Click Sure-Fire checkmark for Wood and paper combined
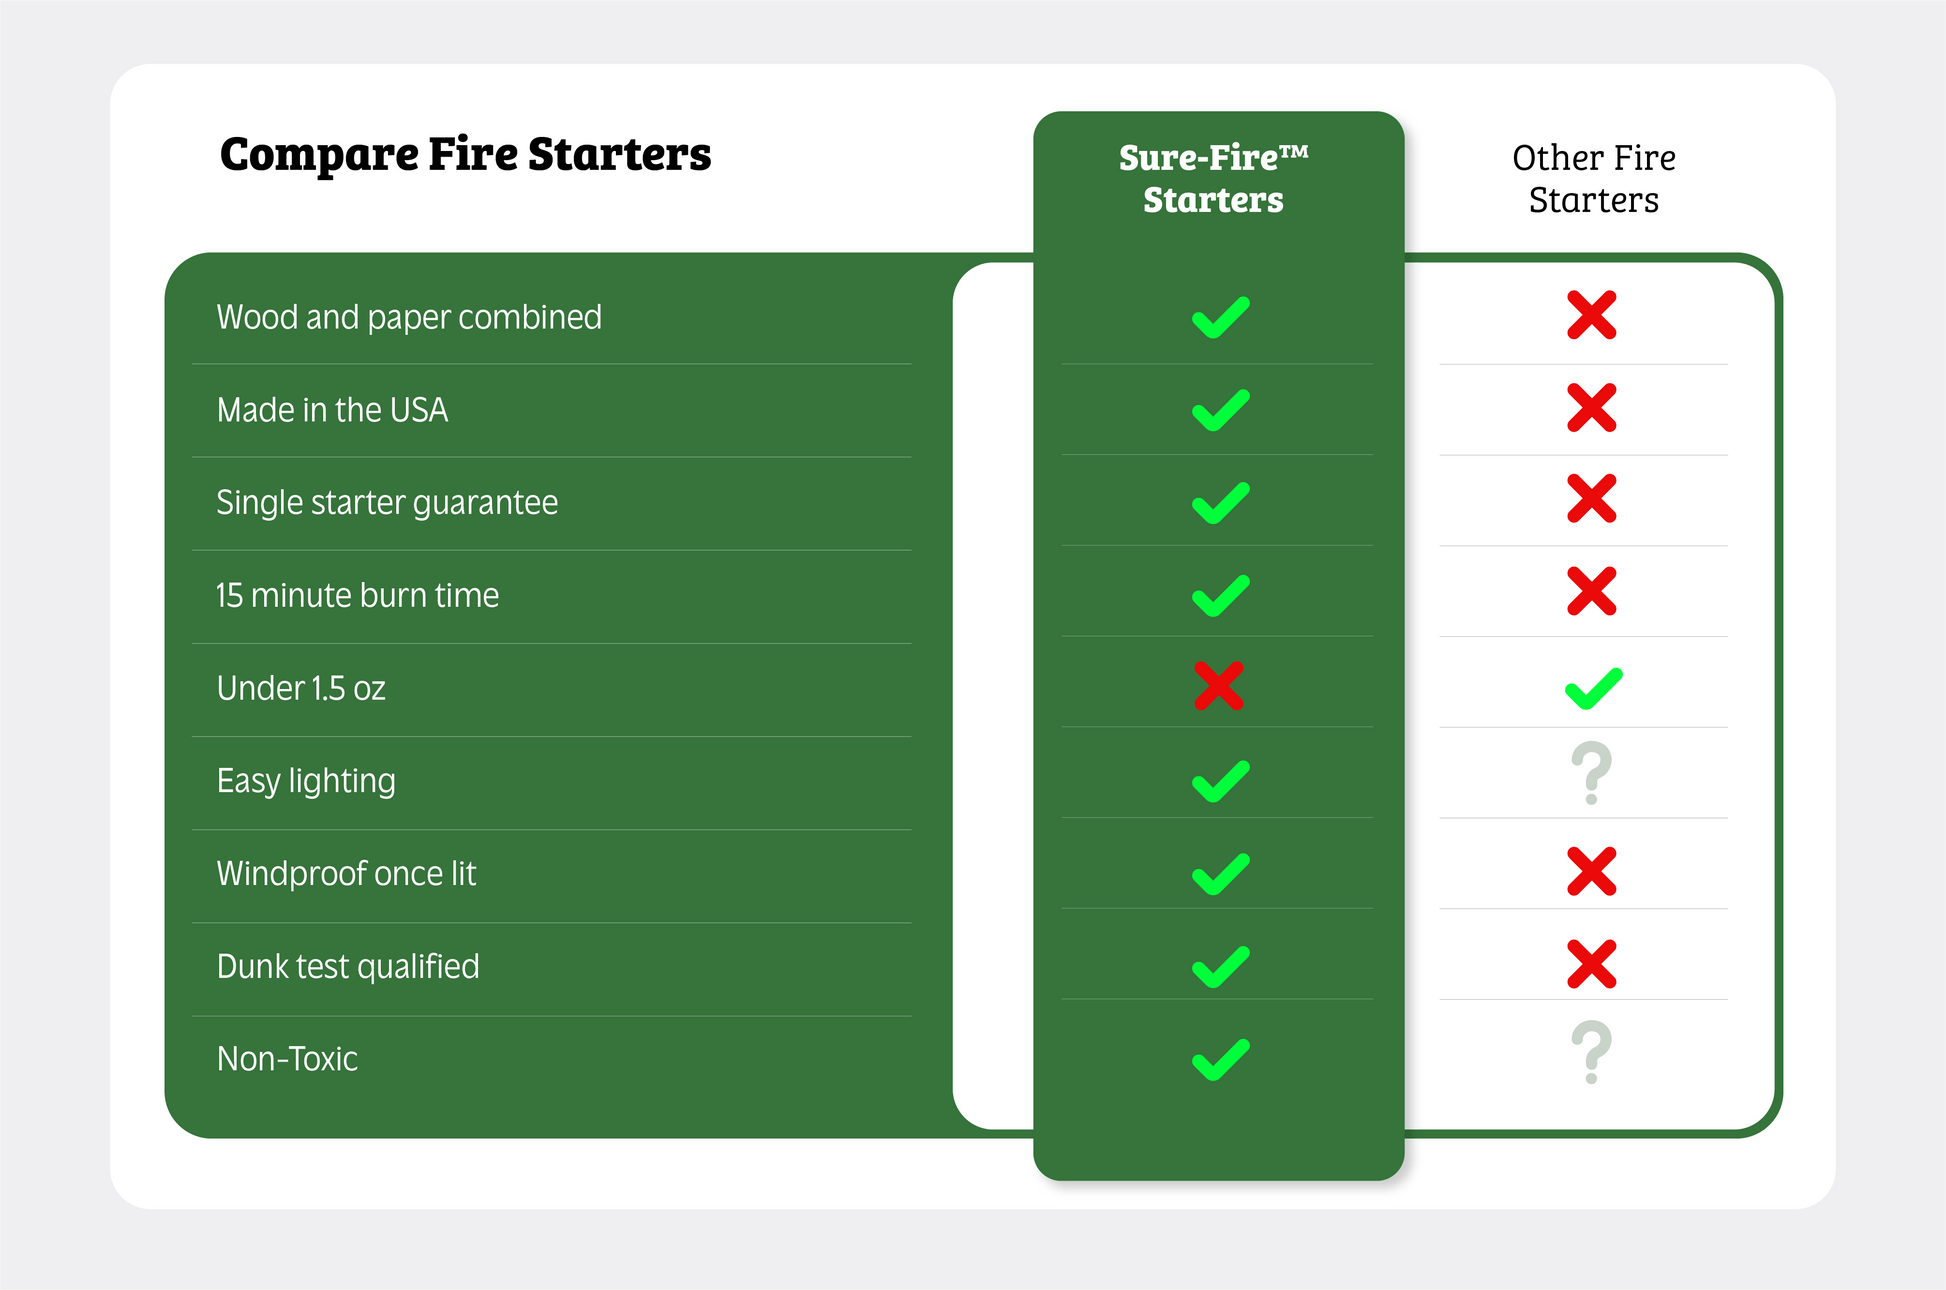This screenshot has width=1946, height=1290. coord(1220,318)
